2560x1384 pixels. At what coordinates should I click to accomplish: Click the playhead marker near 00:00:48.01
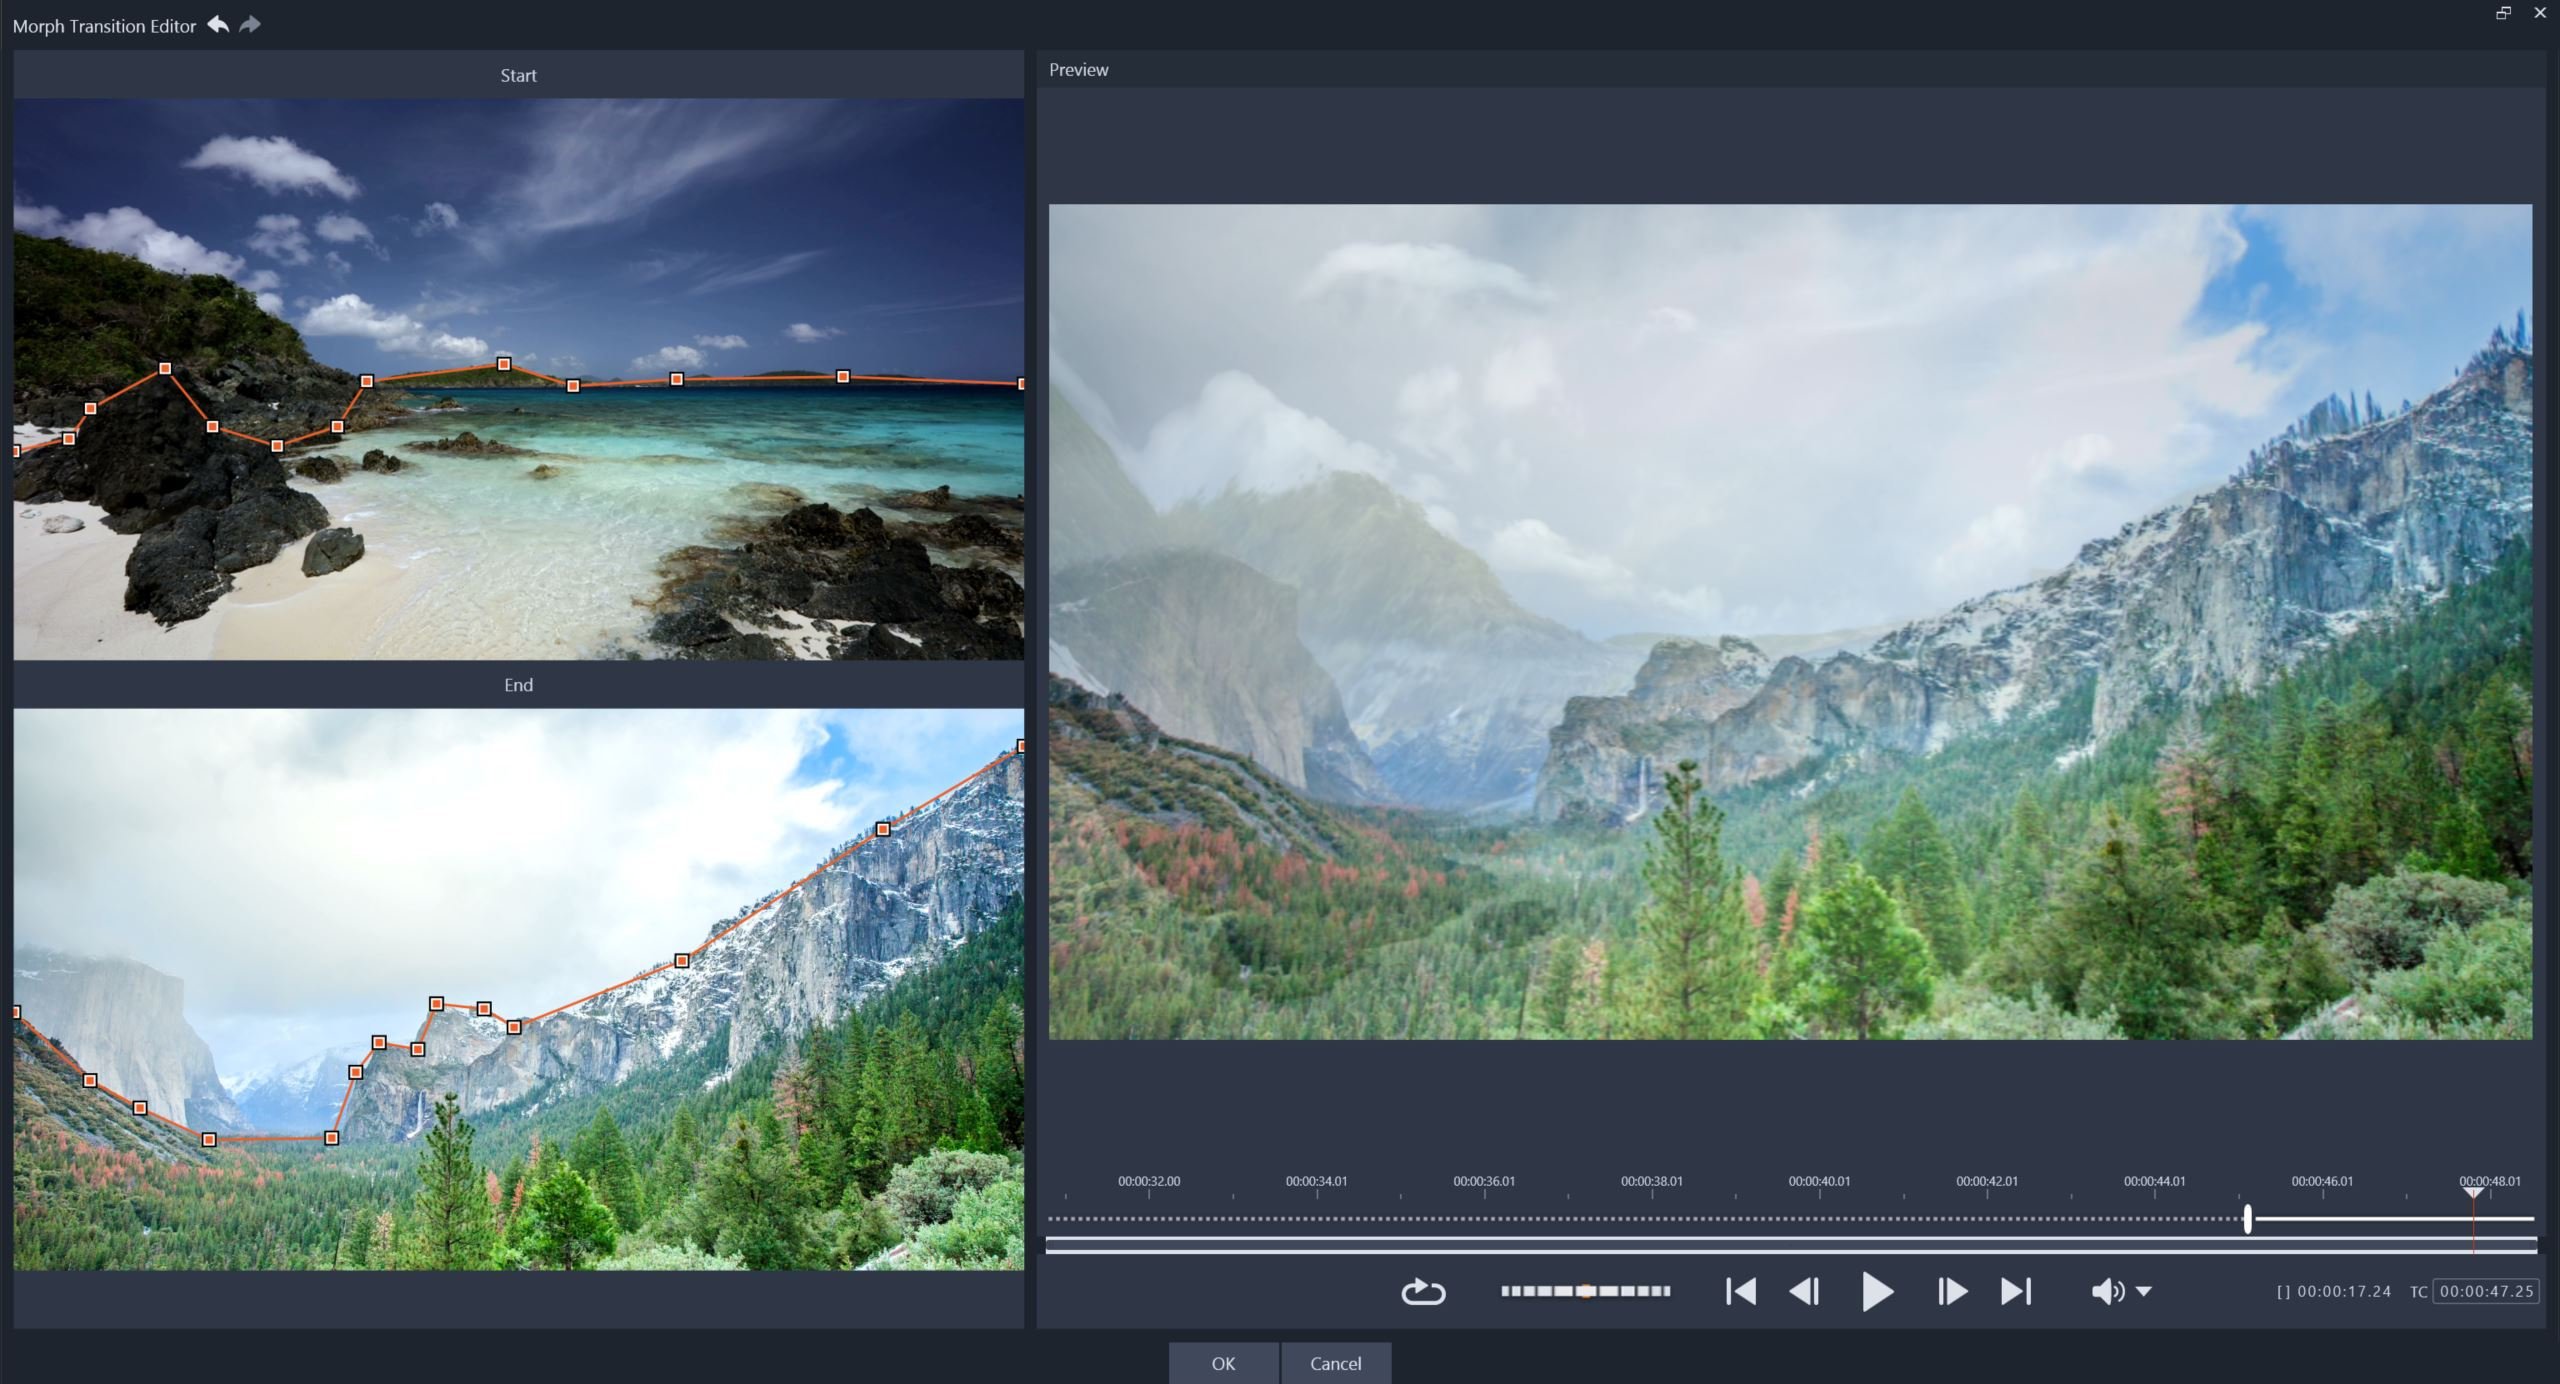click(2473, 1192)
